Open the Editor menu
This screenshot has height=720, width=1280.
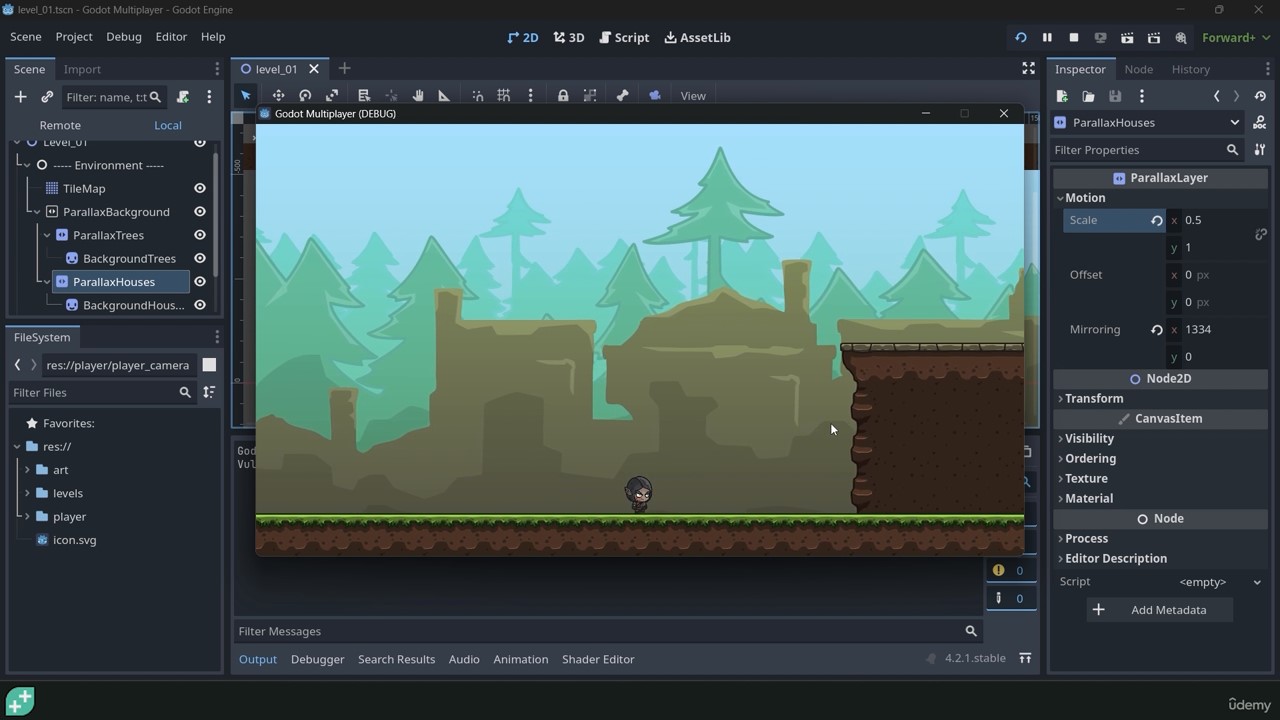(x=171, y=37)
